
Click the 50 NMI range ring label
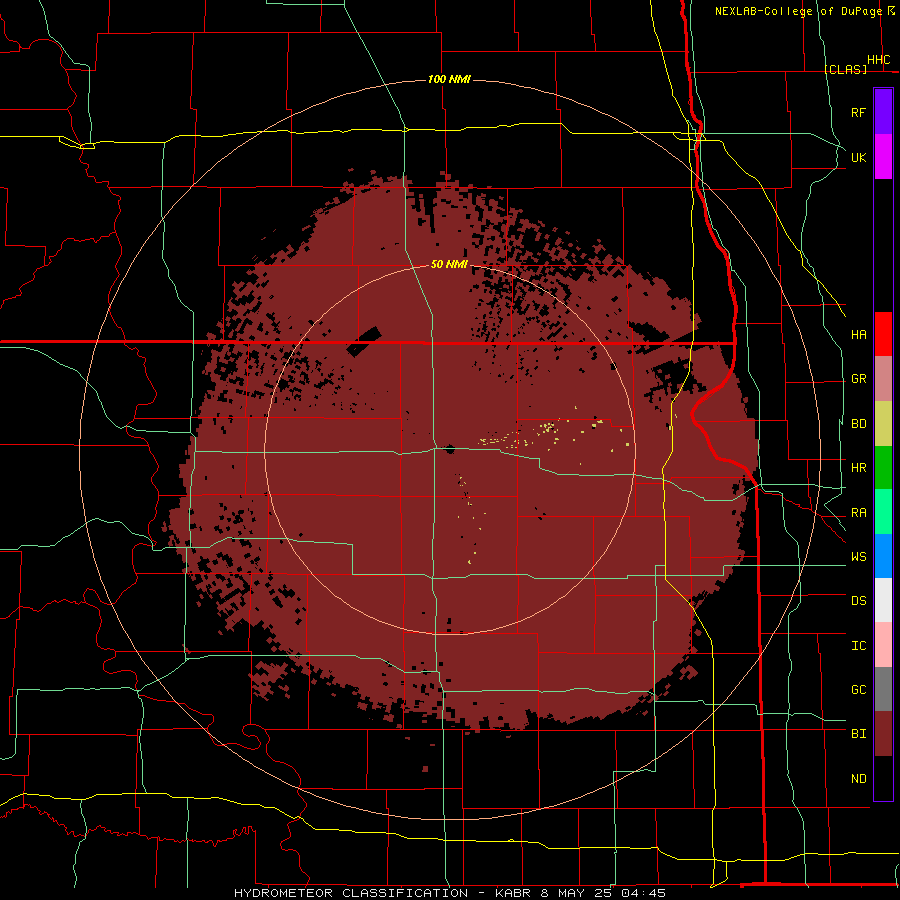(x=449, y=264)
